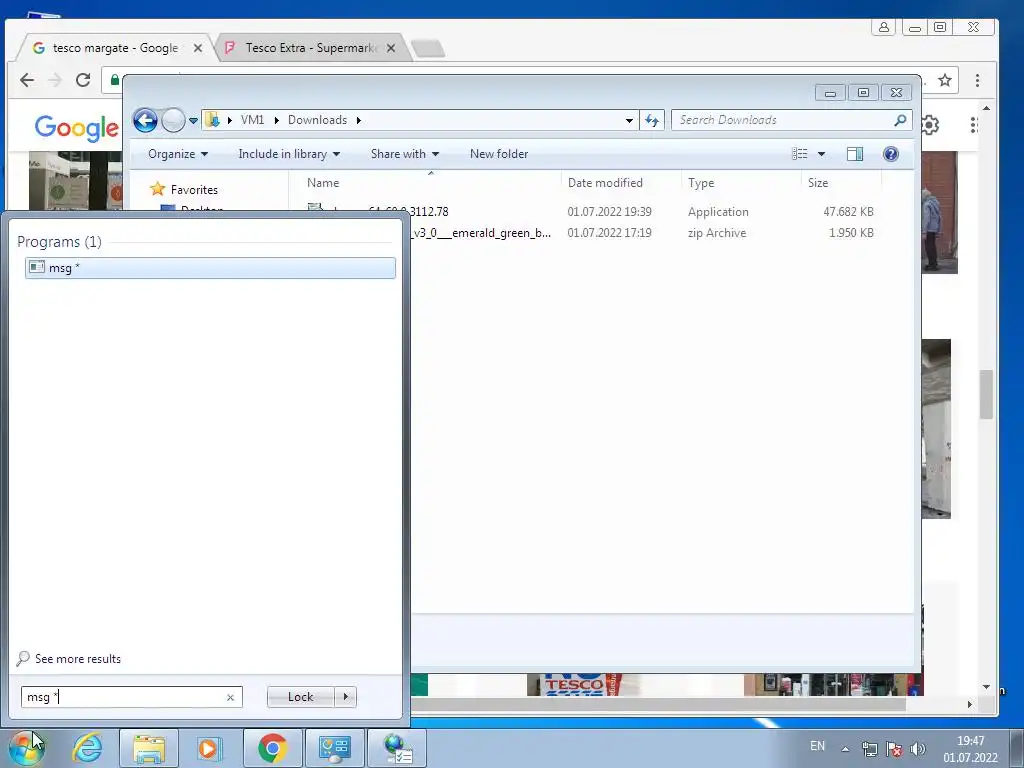
Task: Click the network tray icon
Action: click(x=869, y=749)
